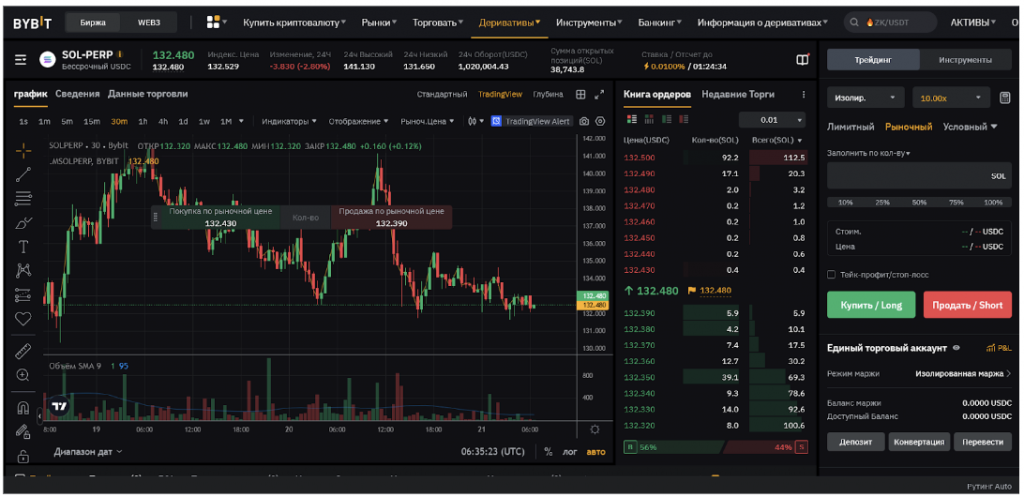Toggle the лог scale option

(570, 451)
